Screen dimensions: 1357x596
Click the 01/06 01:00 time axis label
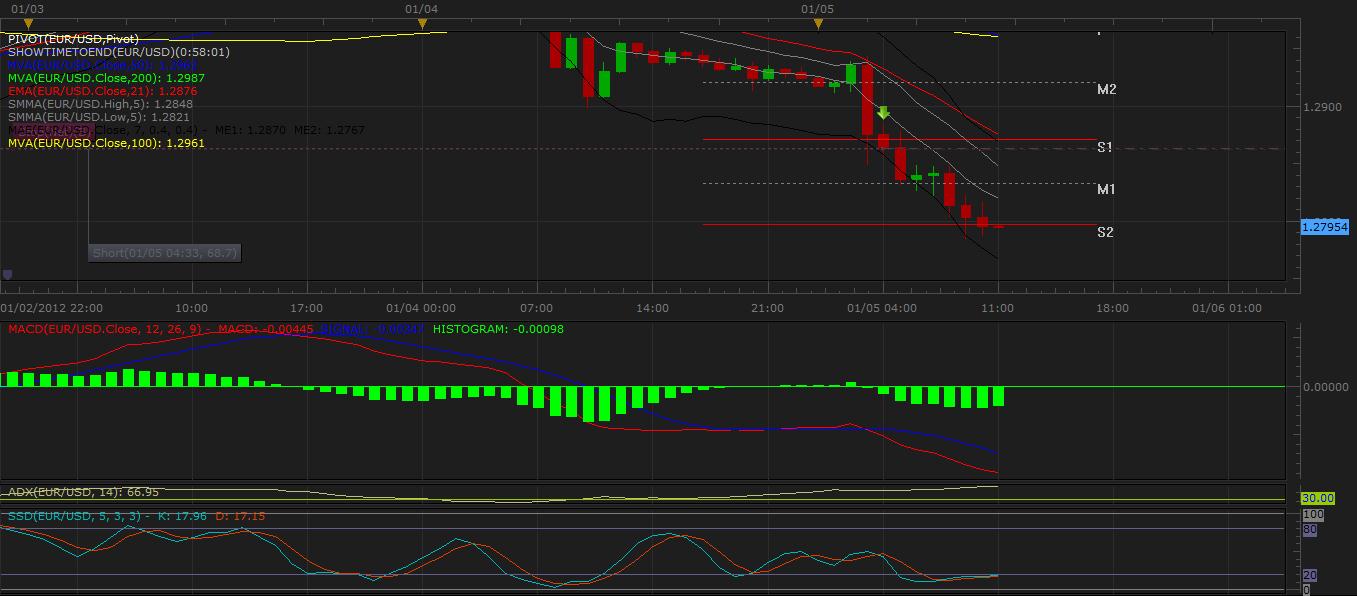[x=1226, y=308]
